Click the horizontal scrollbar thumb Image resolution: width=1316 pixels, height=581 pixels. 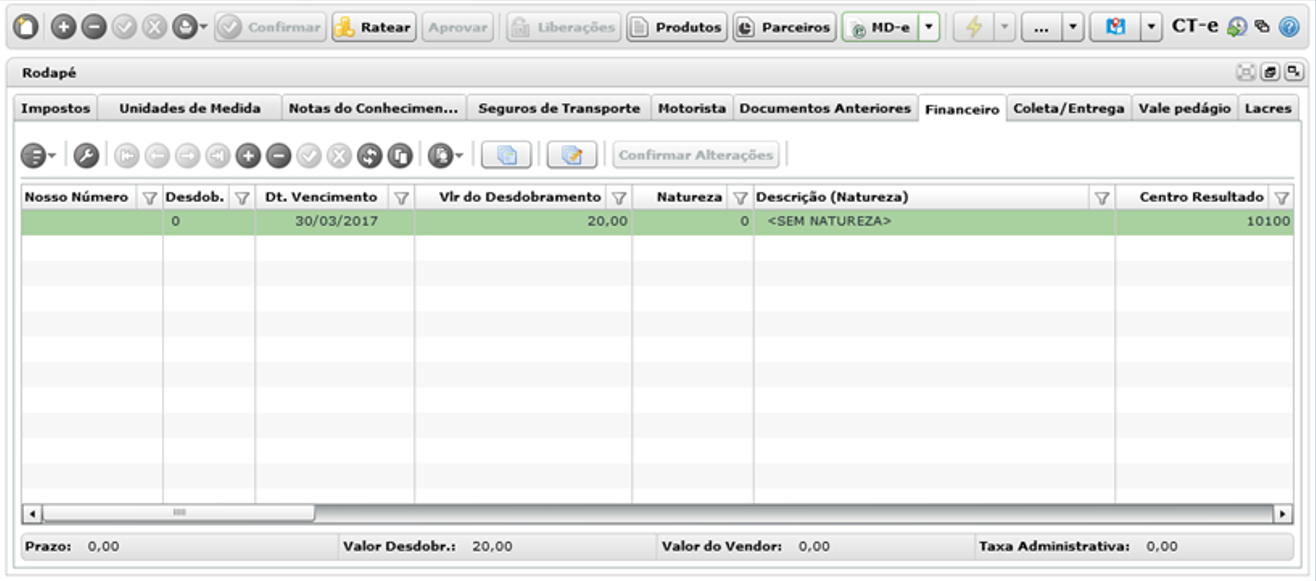coord(179,514)
